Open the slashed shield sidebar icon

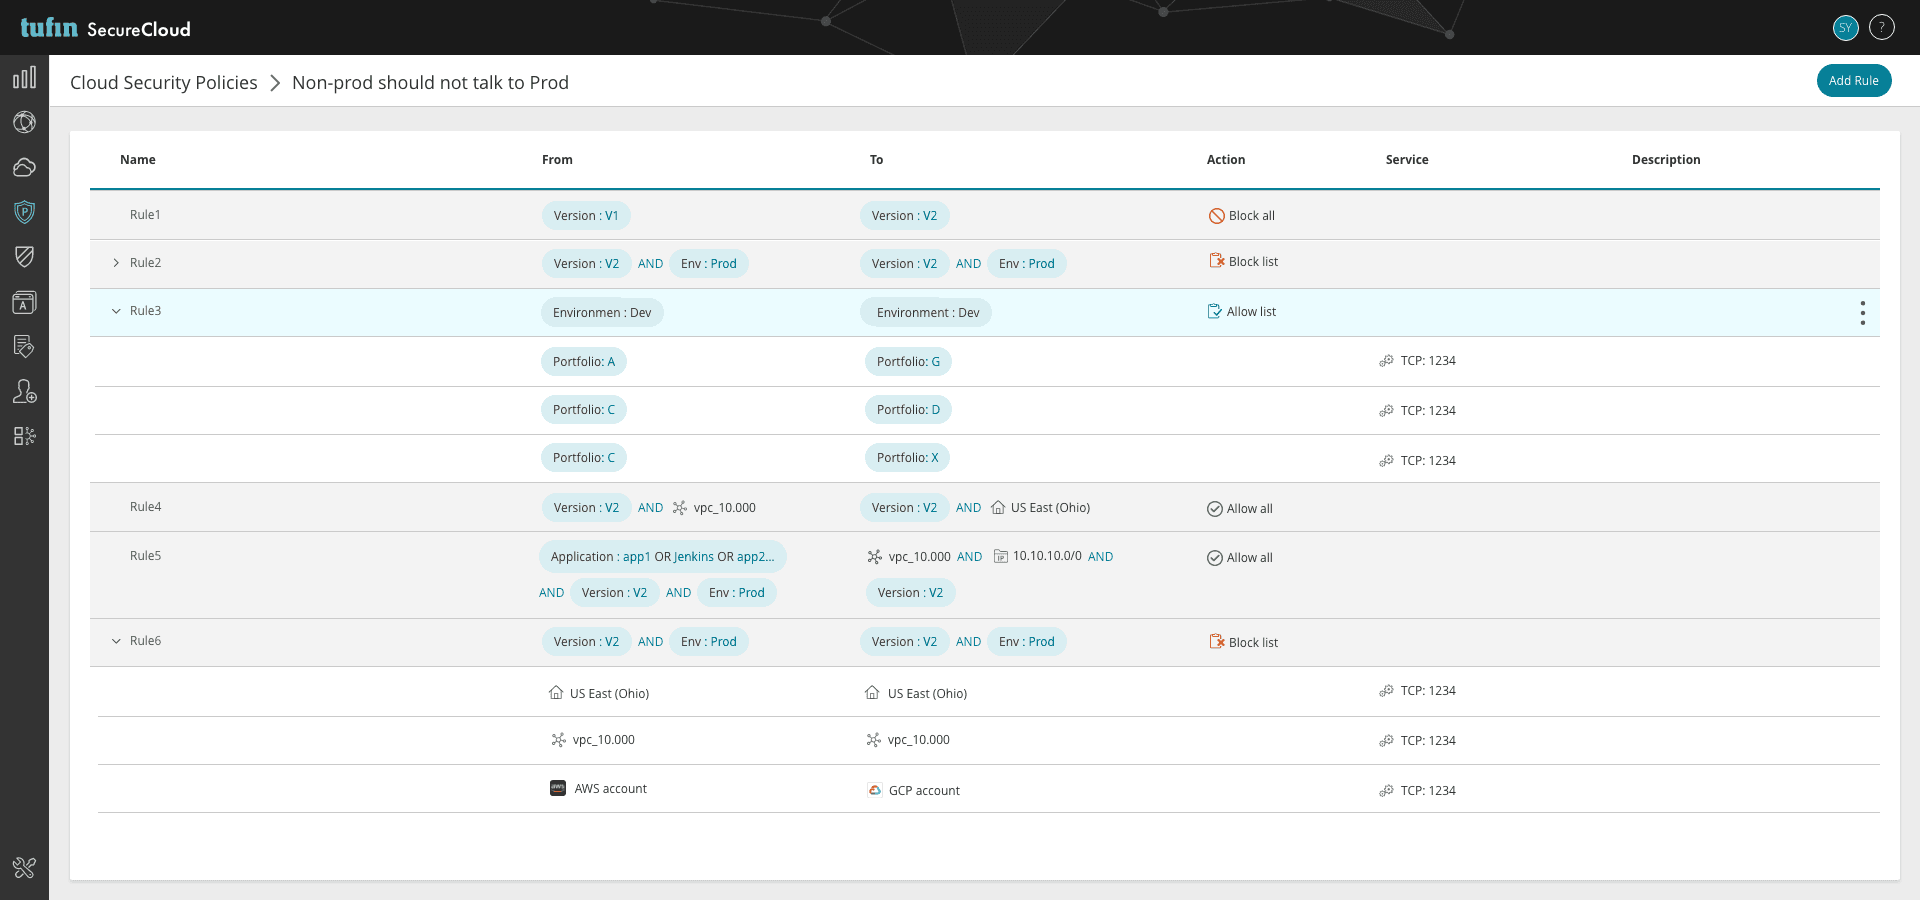[24, 257]
